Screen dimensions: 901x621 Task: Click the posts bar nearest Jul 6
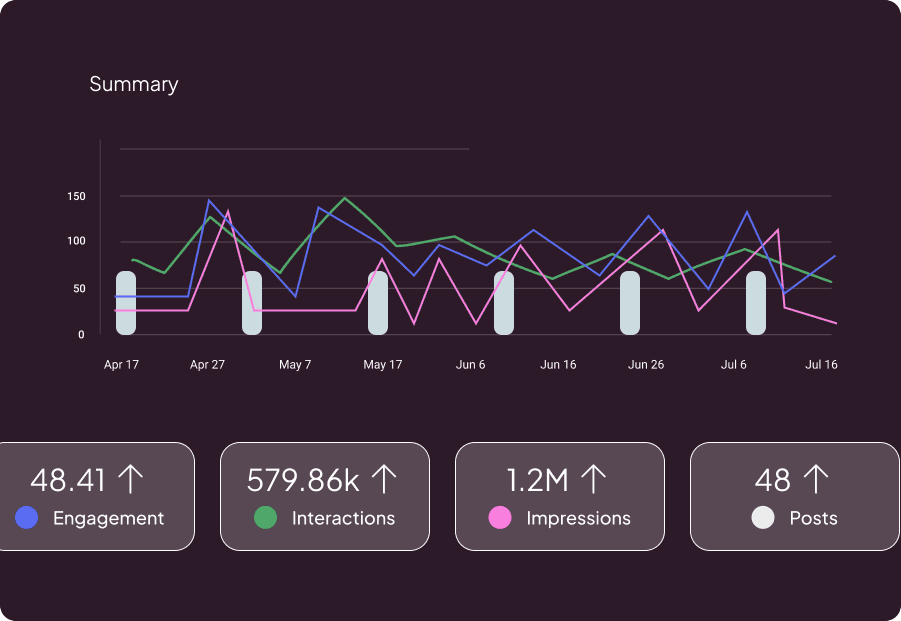pos(756,302)
